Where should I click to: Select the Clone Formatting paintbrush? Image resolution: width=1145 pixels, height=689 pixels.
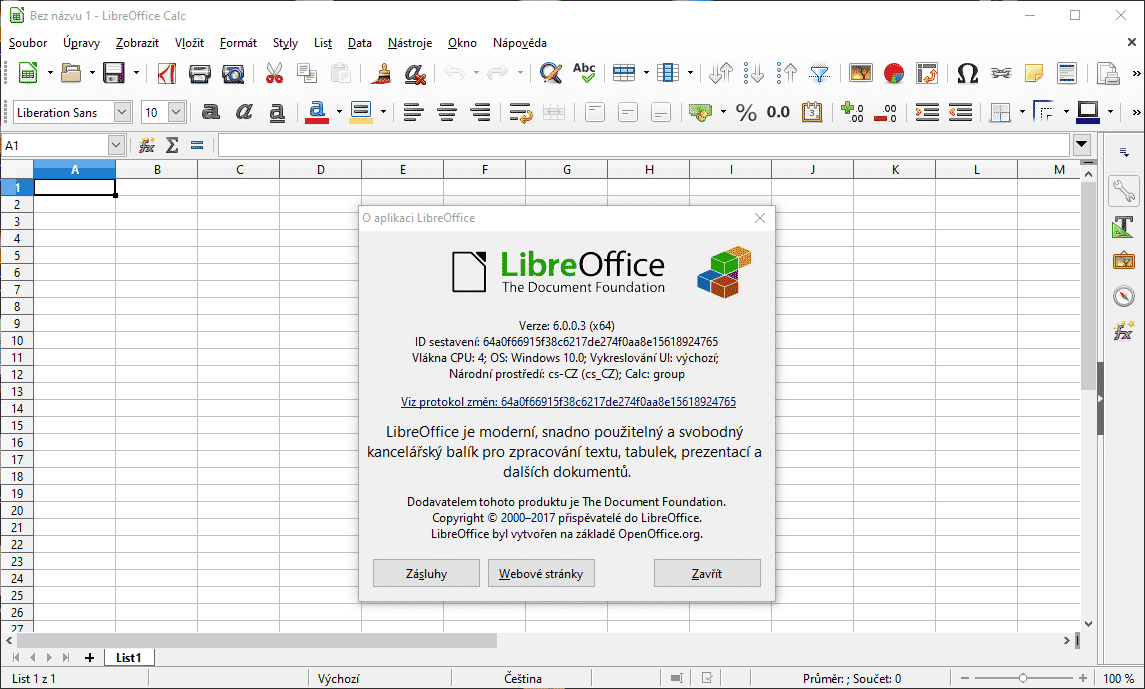380,73
